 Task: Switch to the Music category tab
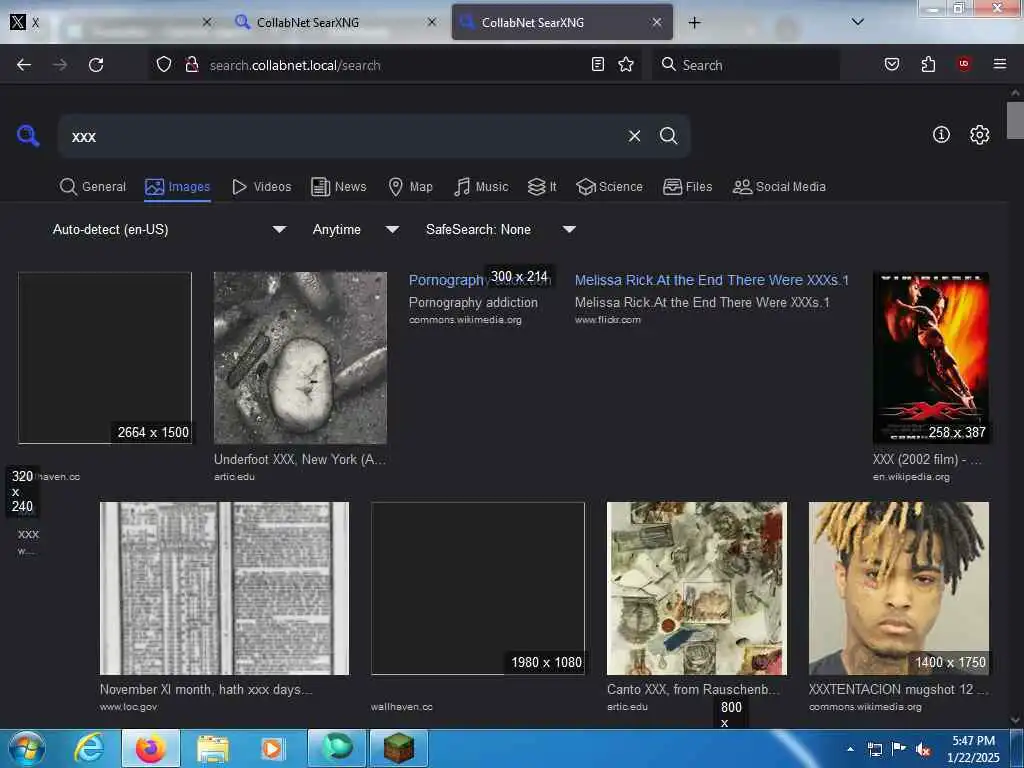click(481, 187)
